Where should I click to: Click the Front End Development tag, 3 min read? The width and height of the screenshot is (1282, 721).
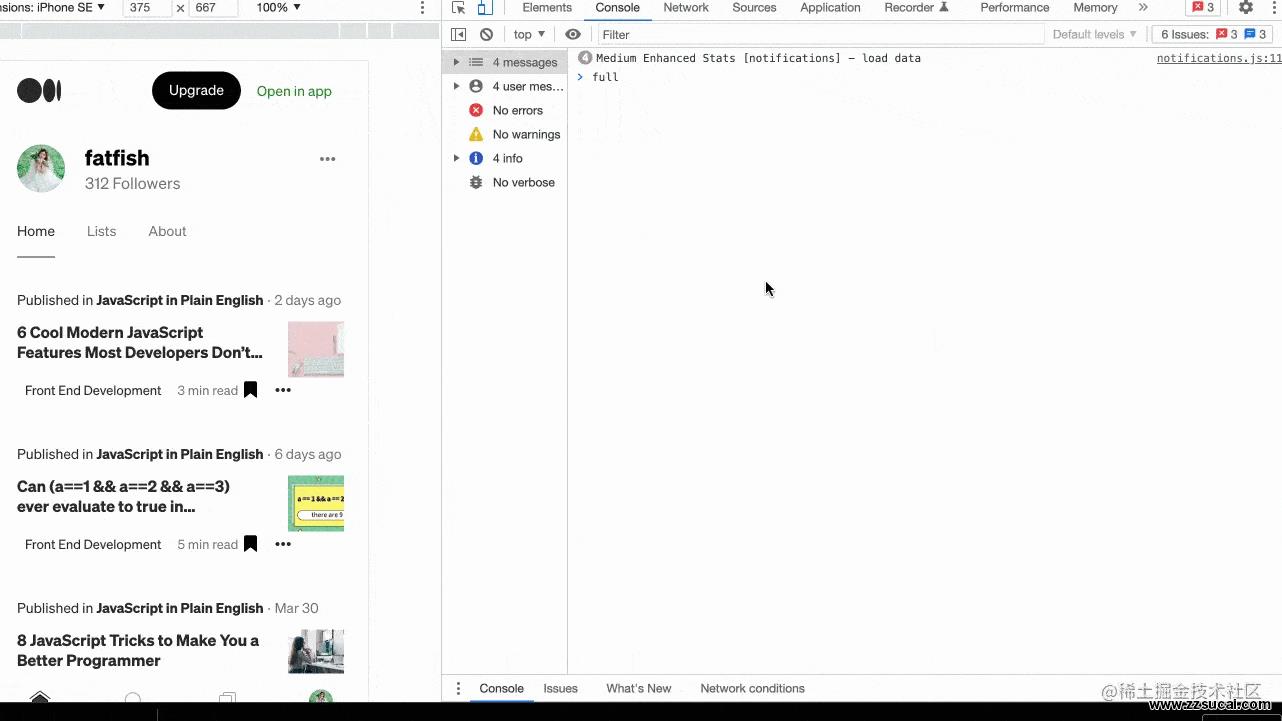[x=93, y=390]
